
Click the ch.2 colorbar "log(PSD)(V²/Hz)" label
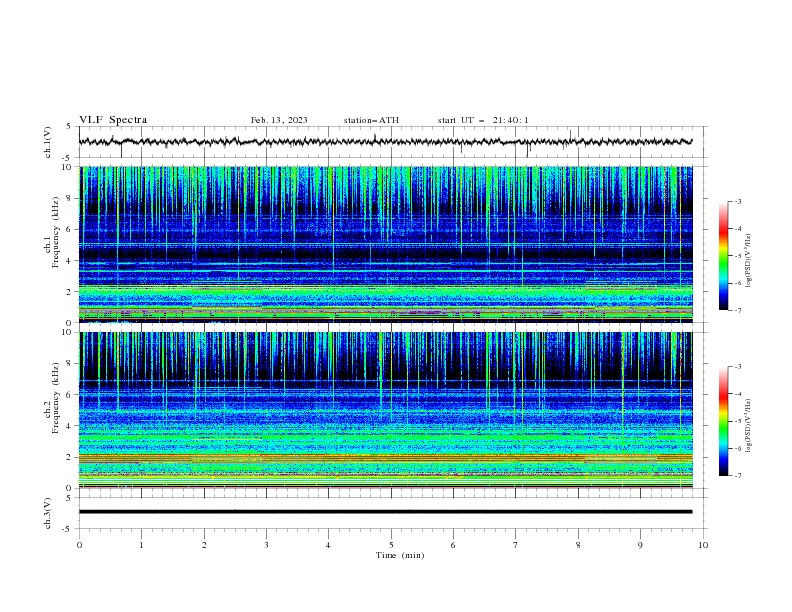pyautogui.click(x=749, y=425)
